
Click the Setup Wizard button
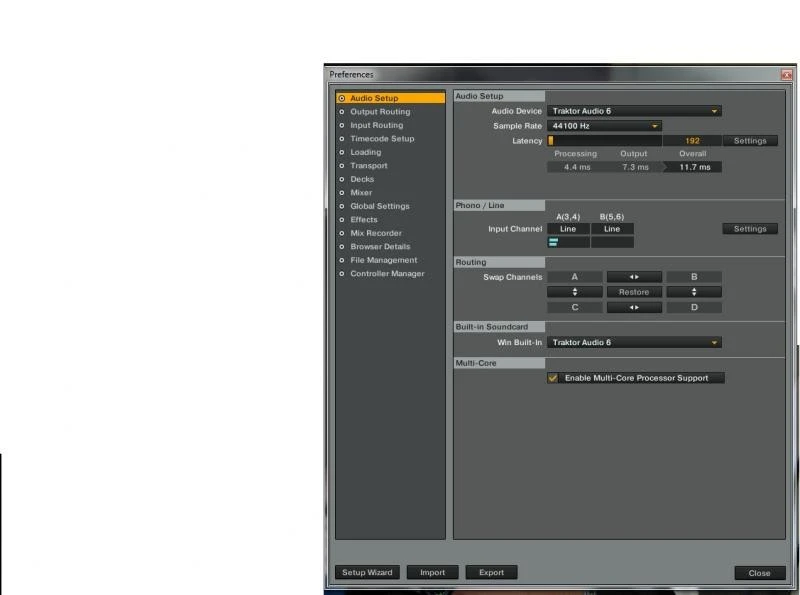pos(367,573)
